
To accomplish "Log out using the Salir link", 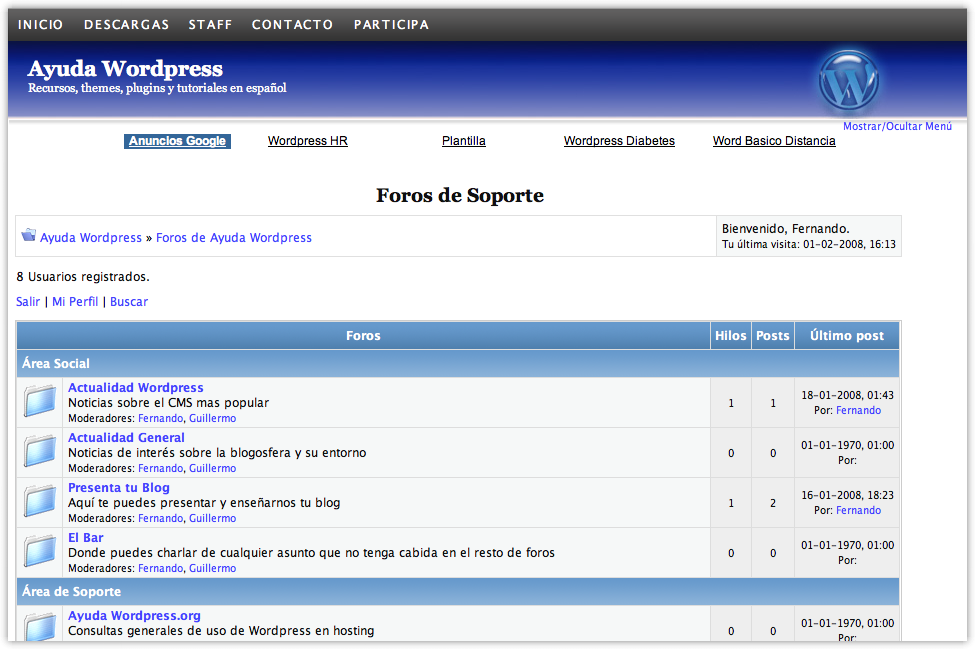I will tap(28, 302).
